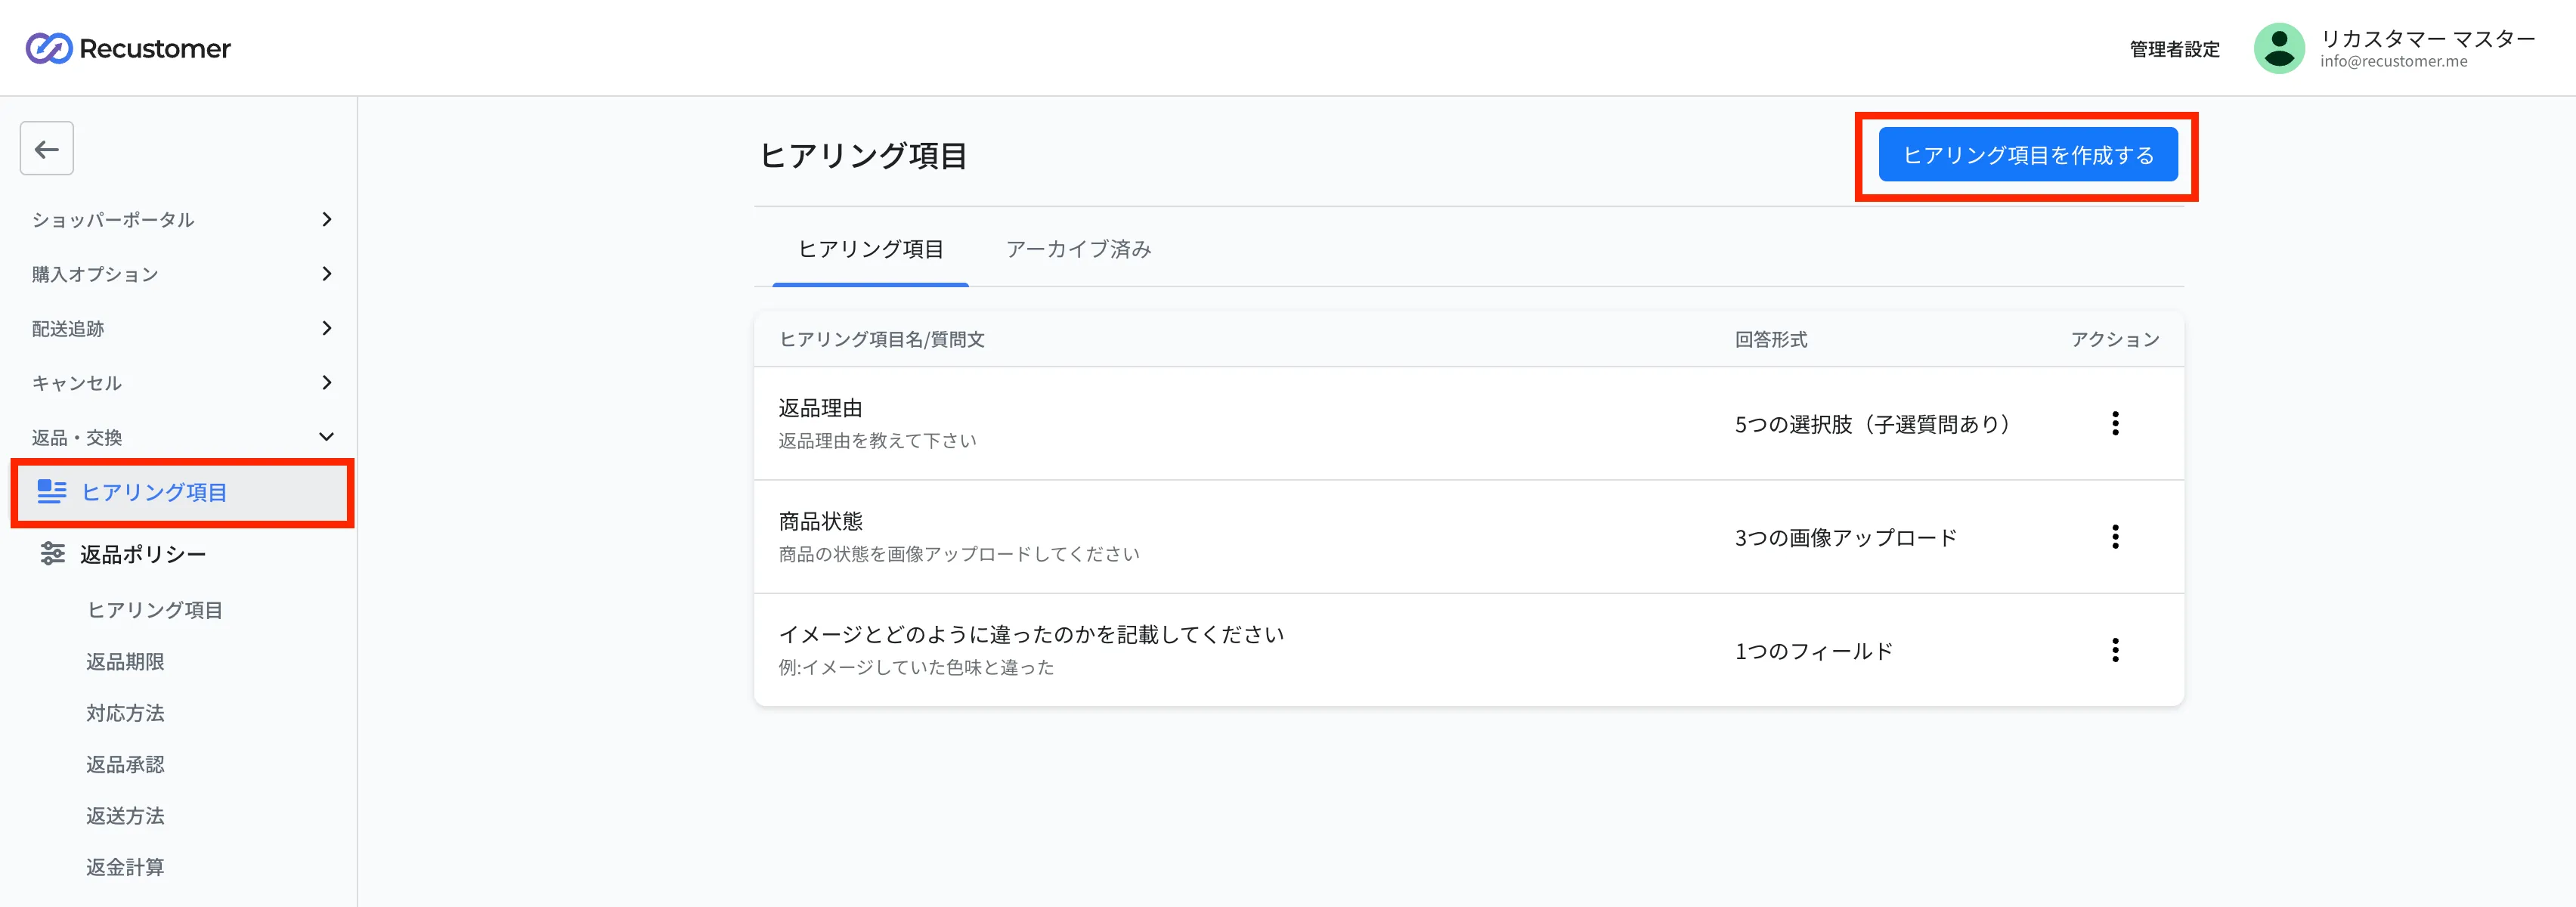Click 返品理由を教えて下さい description text
The image size is (2576, 907).
[877, 440]
